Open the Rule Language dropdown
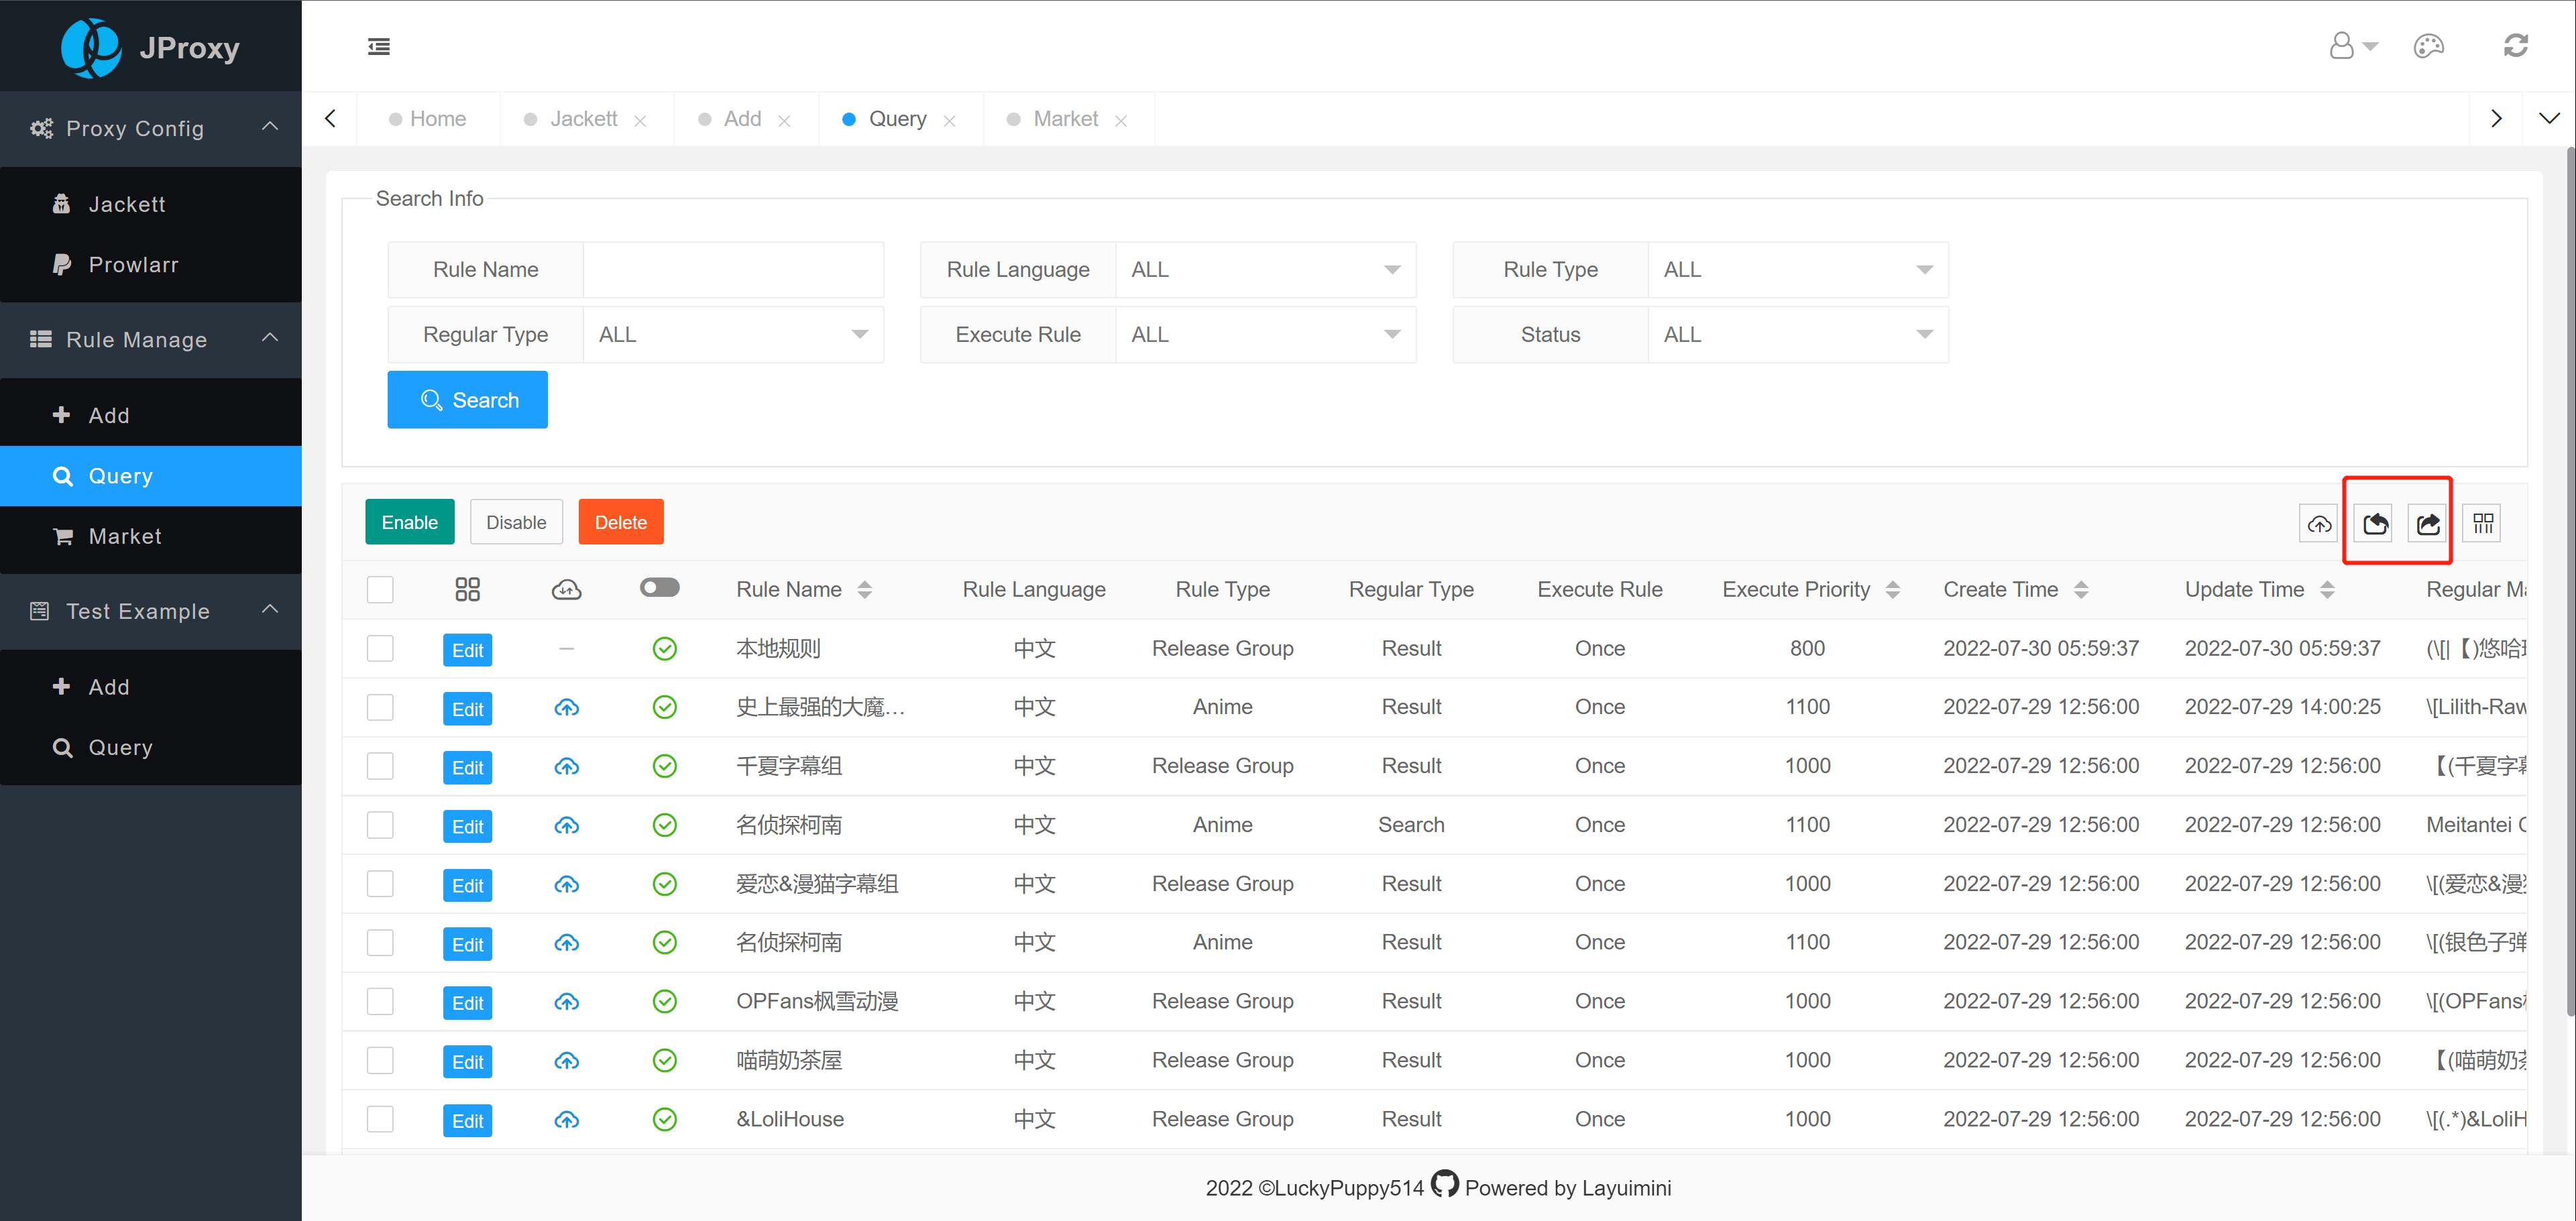 point(1265,270)
